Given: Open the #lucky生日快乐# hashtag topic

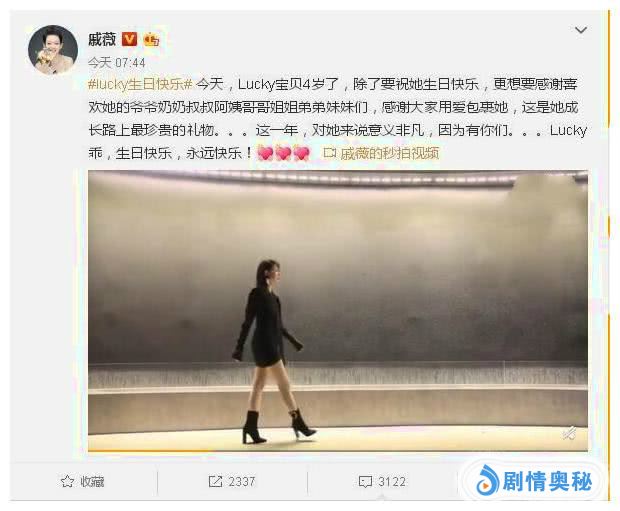Looking at the screenshot, I should 140,84.
